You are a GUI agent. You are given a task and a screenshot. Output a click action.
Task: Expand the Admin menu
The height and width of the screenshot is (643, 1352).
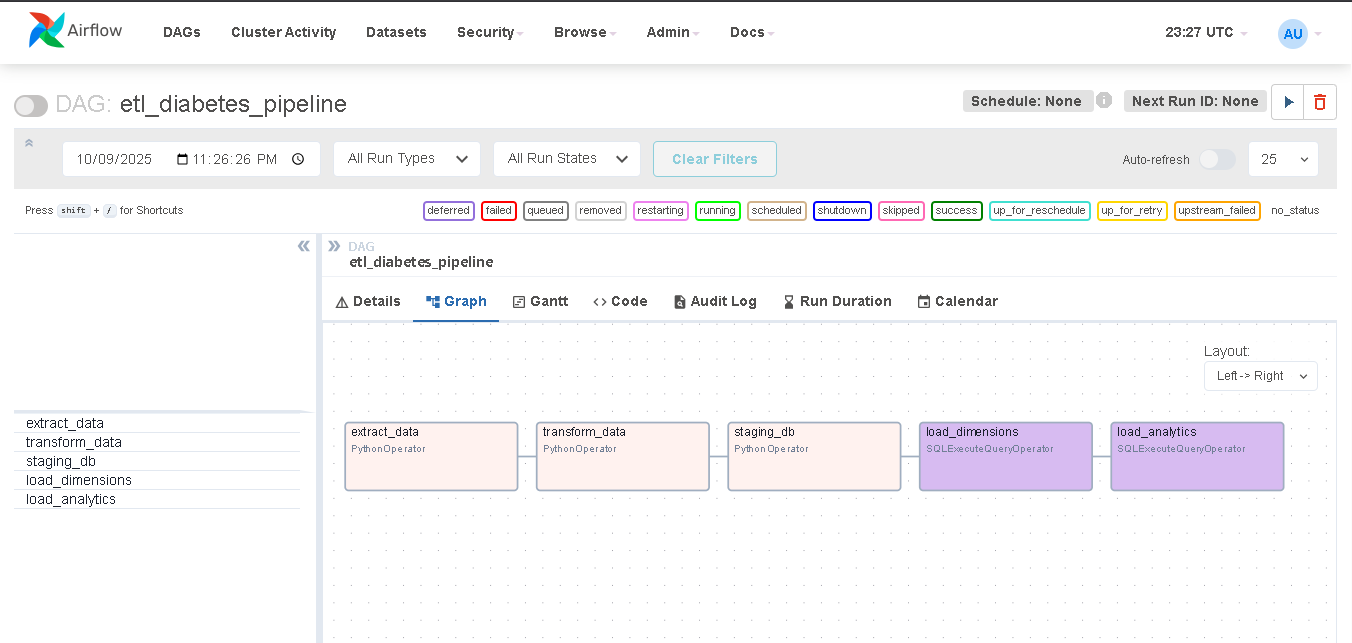(673, 32)
